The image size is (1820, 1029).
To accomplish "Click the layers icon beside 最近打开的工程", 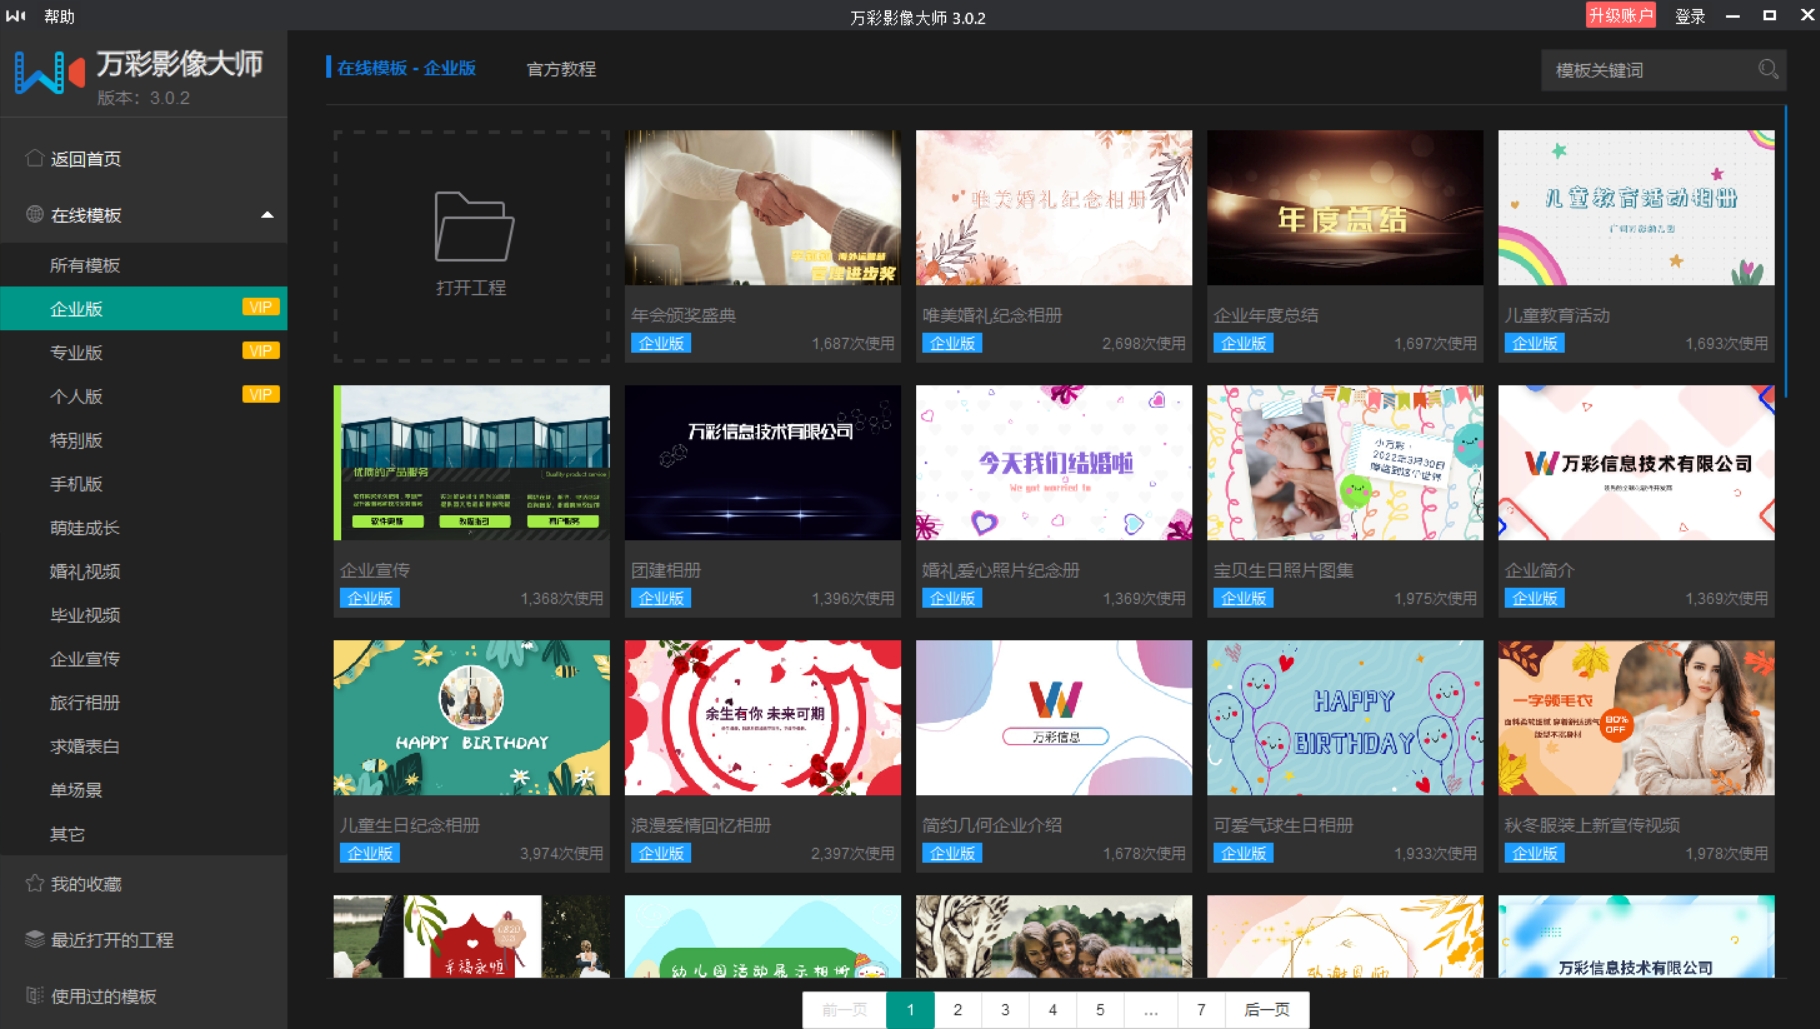I will click(x=34, y=939).
